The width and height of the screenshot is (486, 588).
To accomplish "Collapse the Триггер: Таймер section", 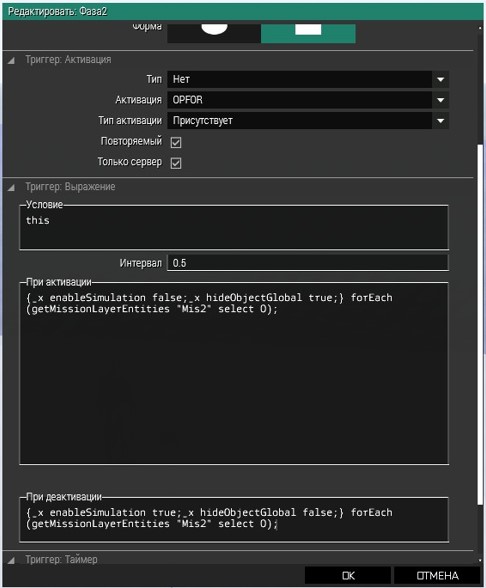I will (11, 560).
